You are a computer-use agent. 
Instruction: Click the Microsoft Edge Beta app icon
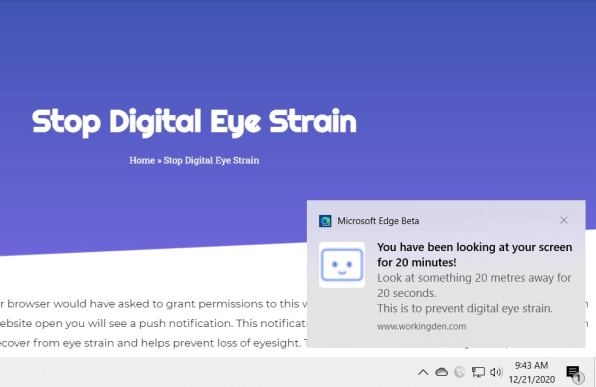pyautogui.click(x=325, y=221)
